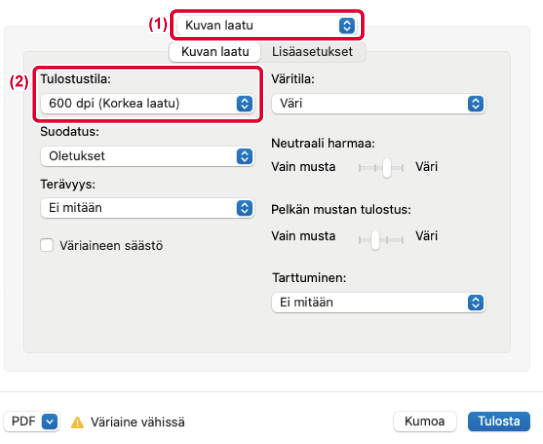
Task: Click the PDF dropdown arrow icon
Action: [50, 422]
